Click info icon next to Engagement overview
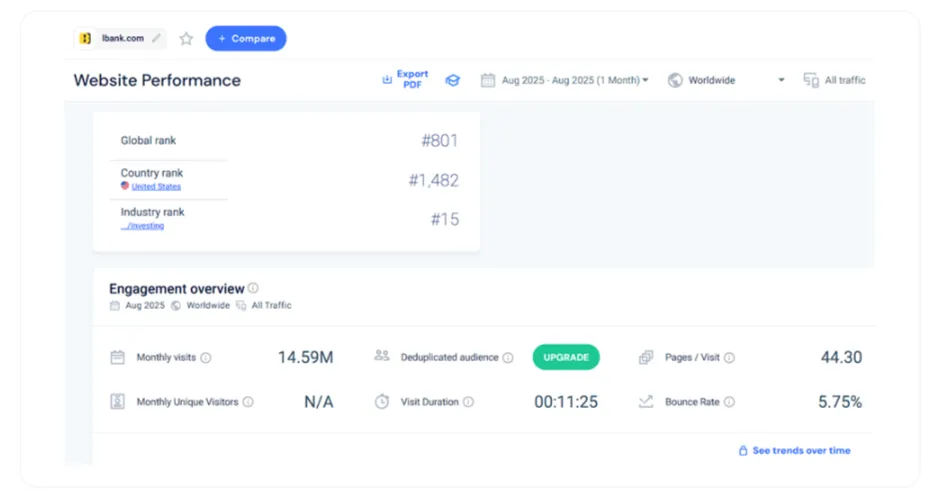Screen dimensions: 933x496 pyautogui.click(x=253, y=288)
